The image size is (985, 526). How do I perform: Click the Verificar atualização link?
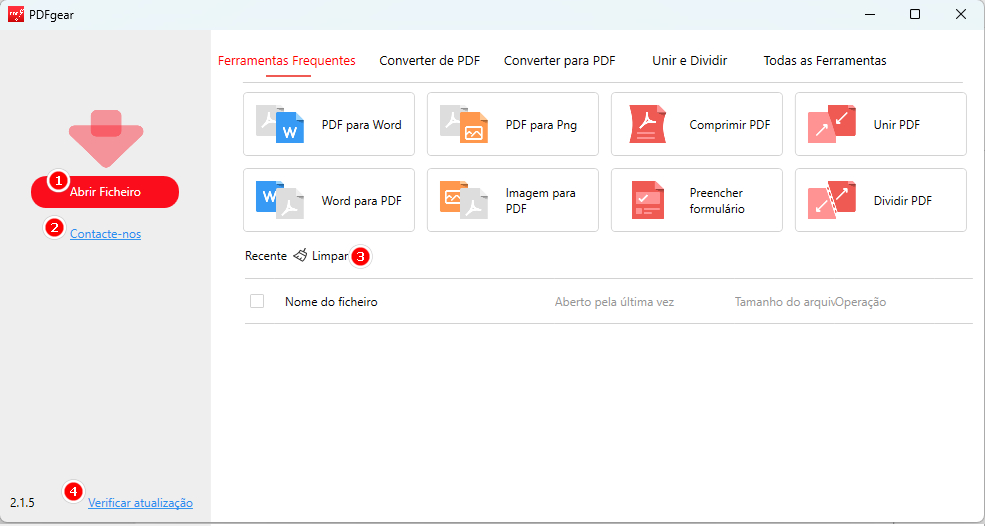(x=140, y=503)
